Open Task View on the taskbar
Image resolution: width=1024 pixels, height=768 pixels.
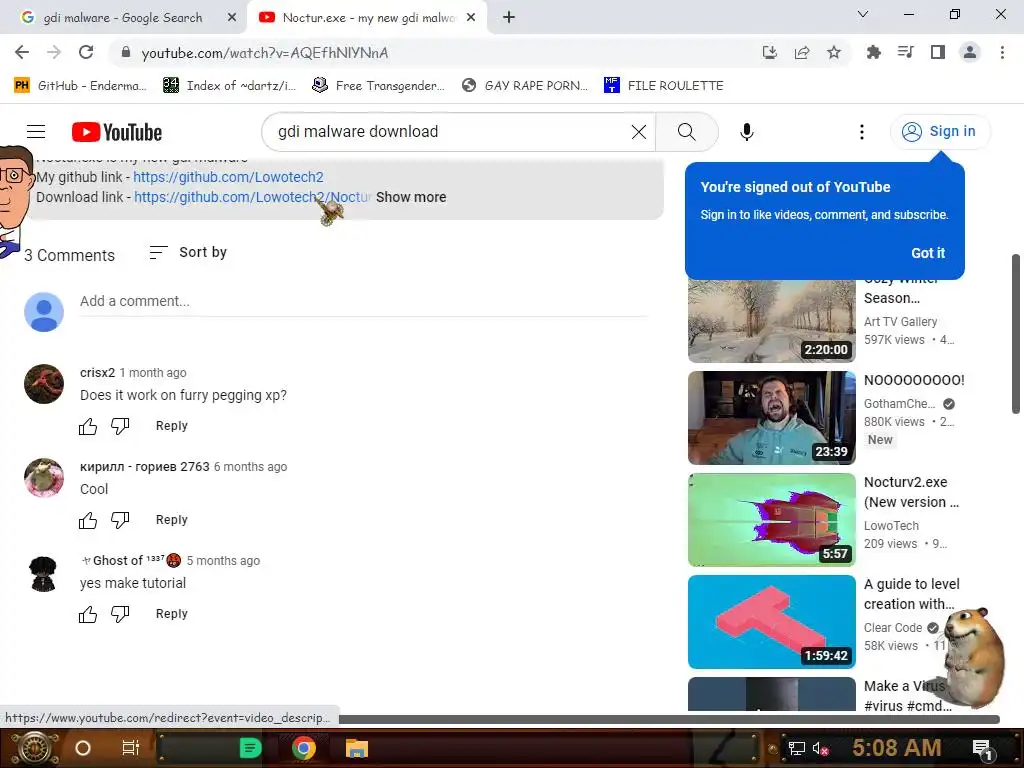click(x=131, y=748)
